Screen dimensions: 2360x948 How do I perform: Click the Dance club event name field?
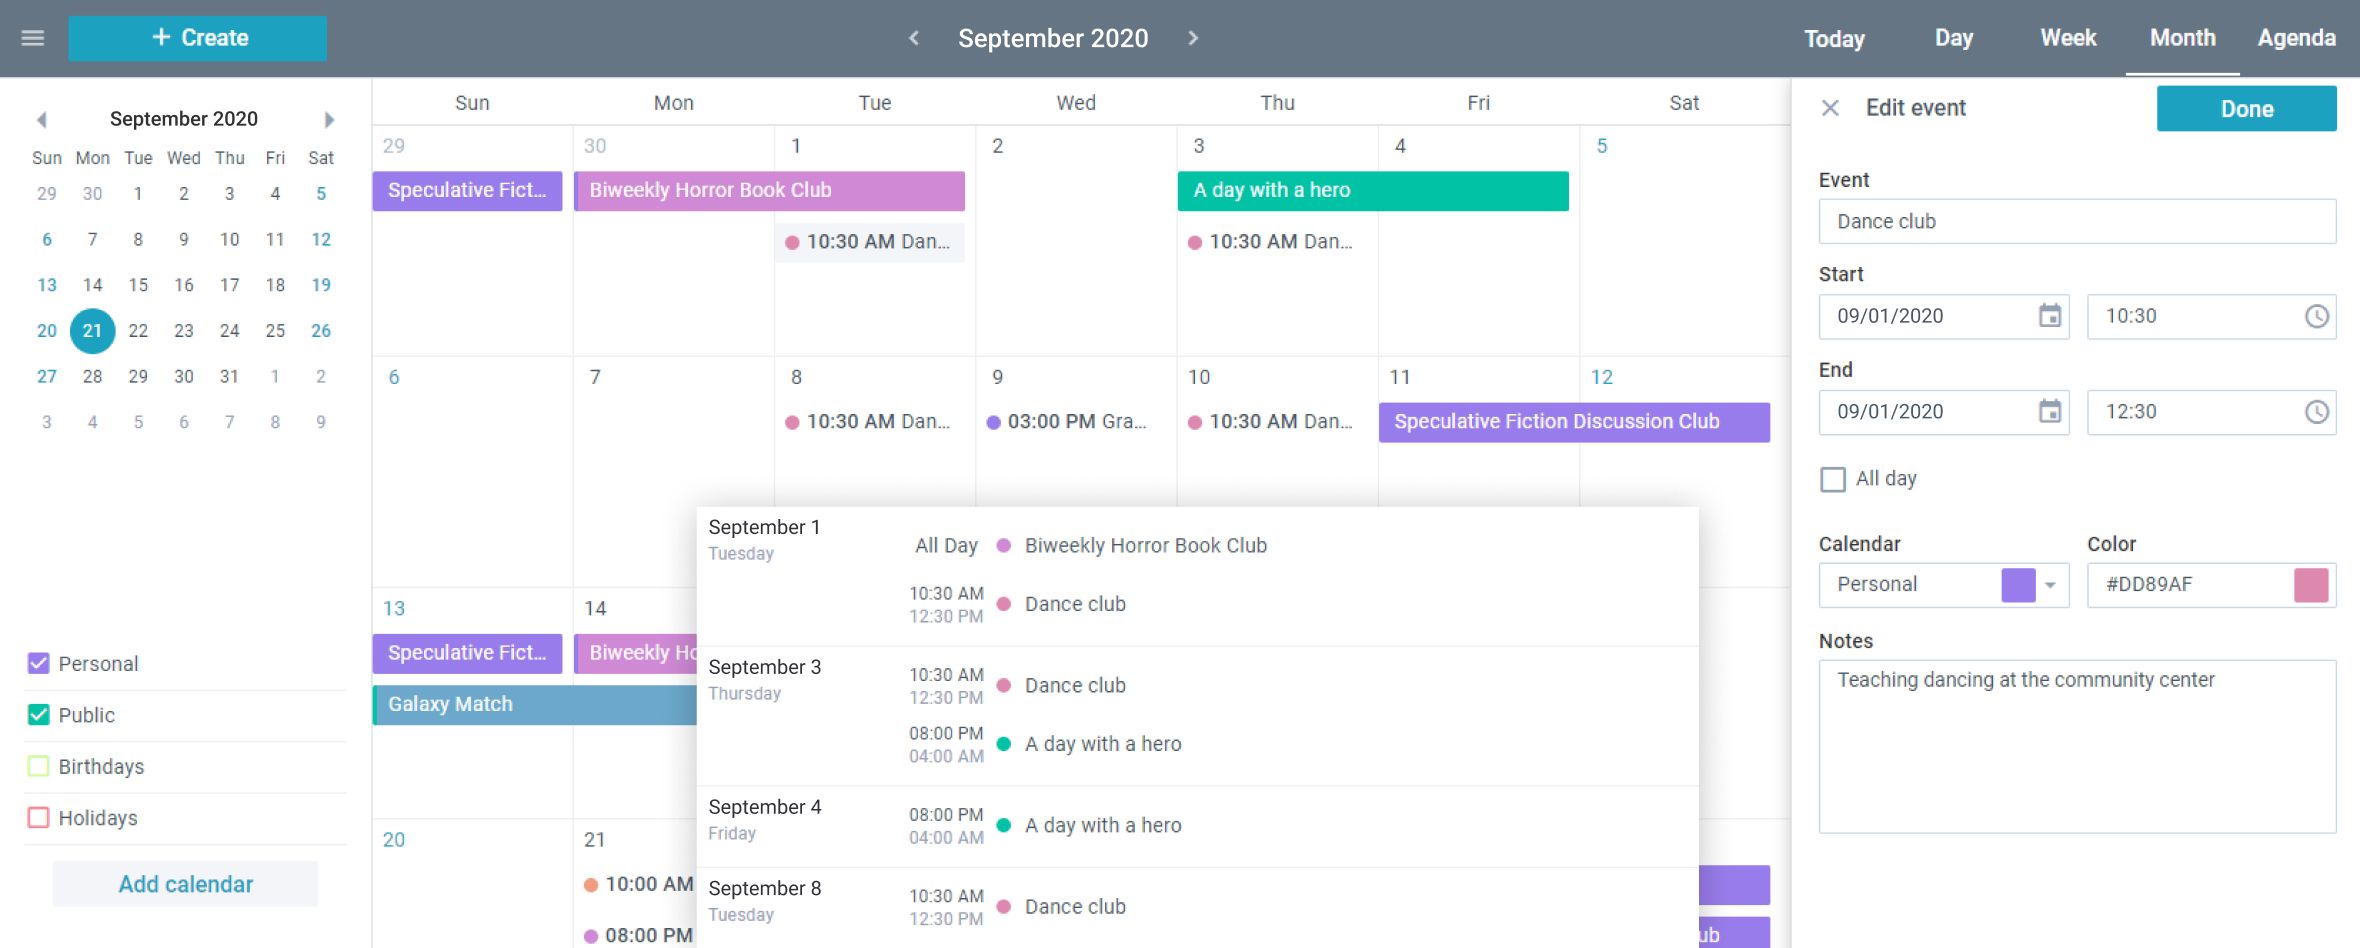point(2077,221)
